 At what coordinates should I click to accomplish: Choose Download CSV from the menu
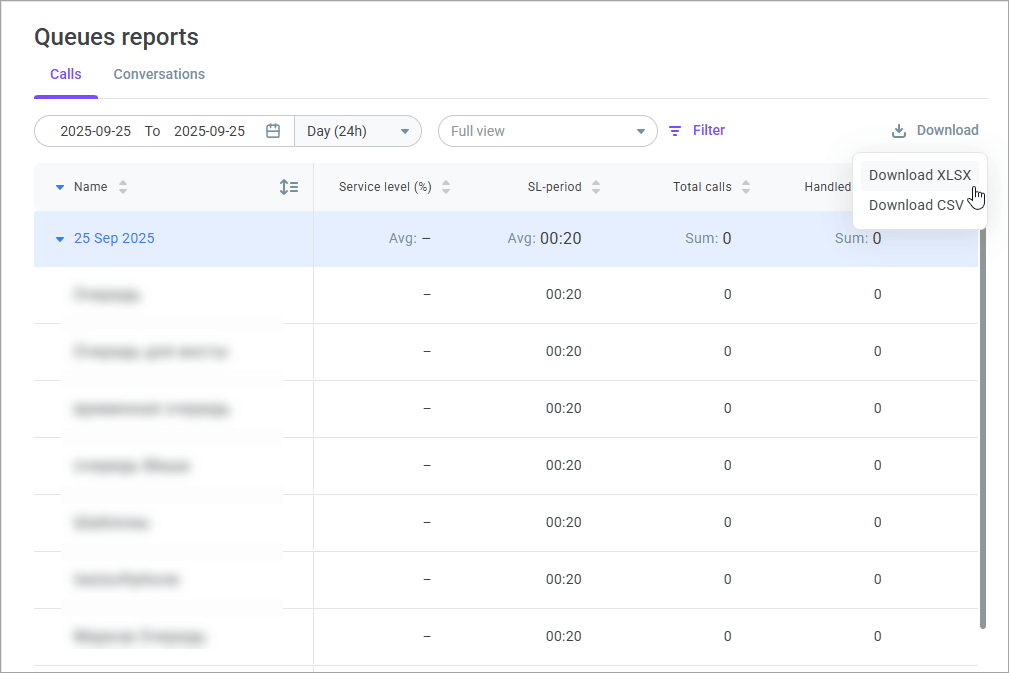point(916,205)
